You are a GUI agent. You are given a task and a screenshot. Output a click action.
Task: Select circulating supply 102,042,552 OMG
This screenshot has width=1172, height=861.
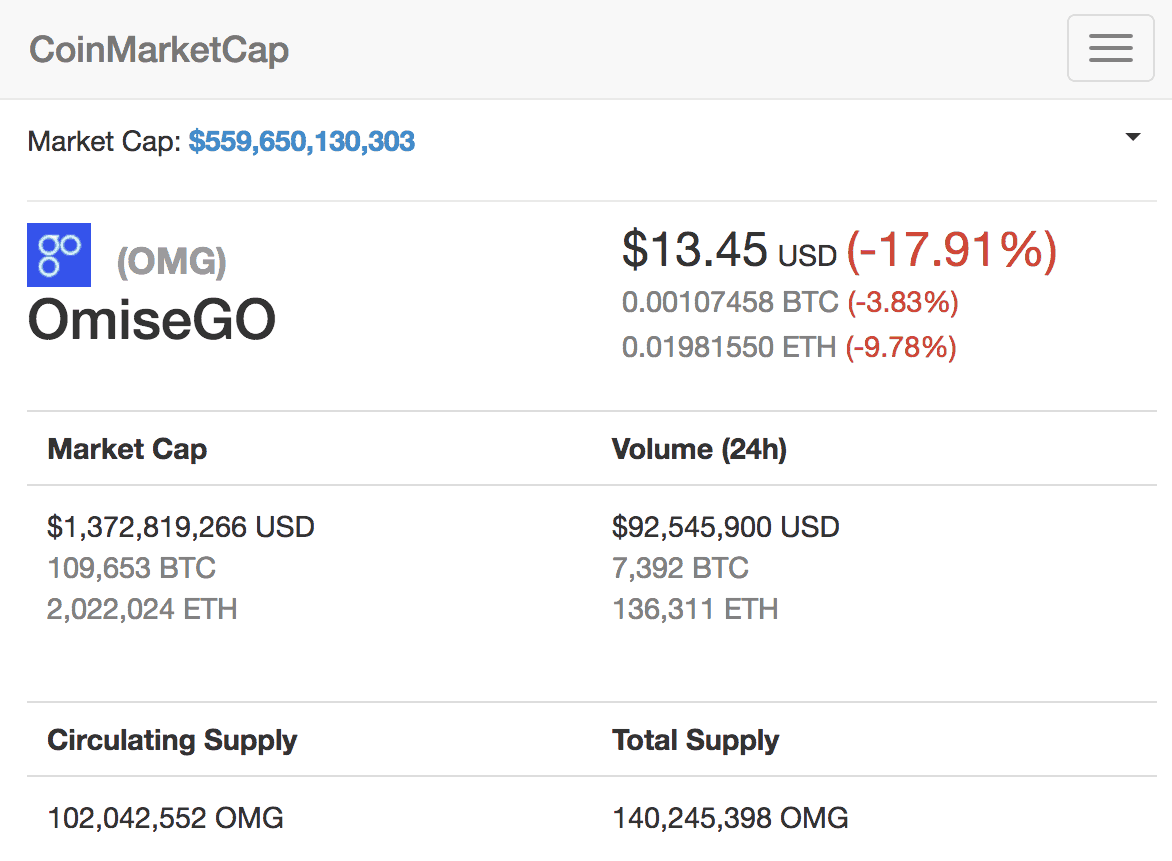(165, 818)
